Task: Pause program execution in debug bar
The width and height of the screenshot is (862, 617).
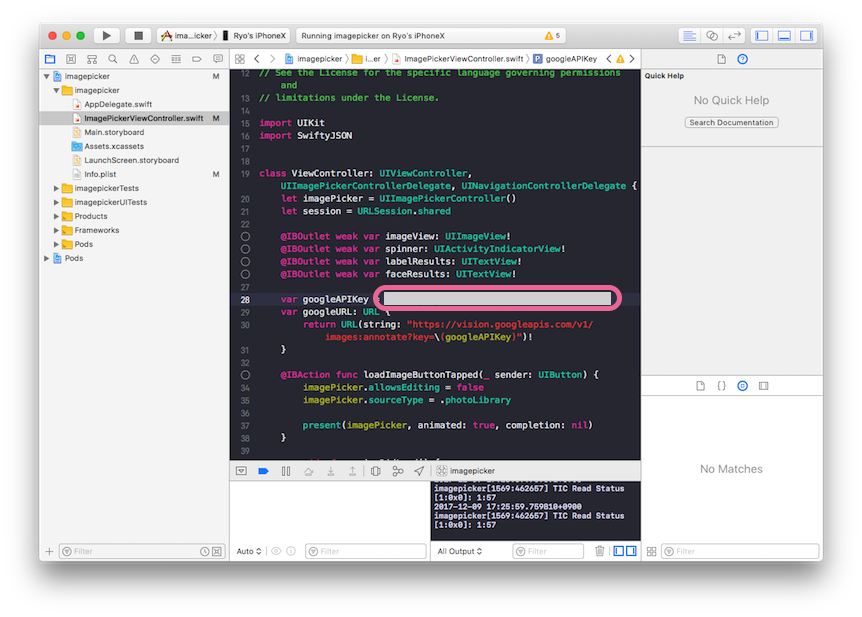Action: (x=286, y=471)
